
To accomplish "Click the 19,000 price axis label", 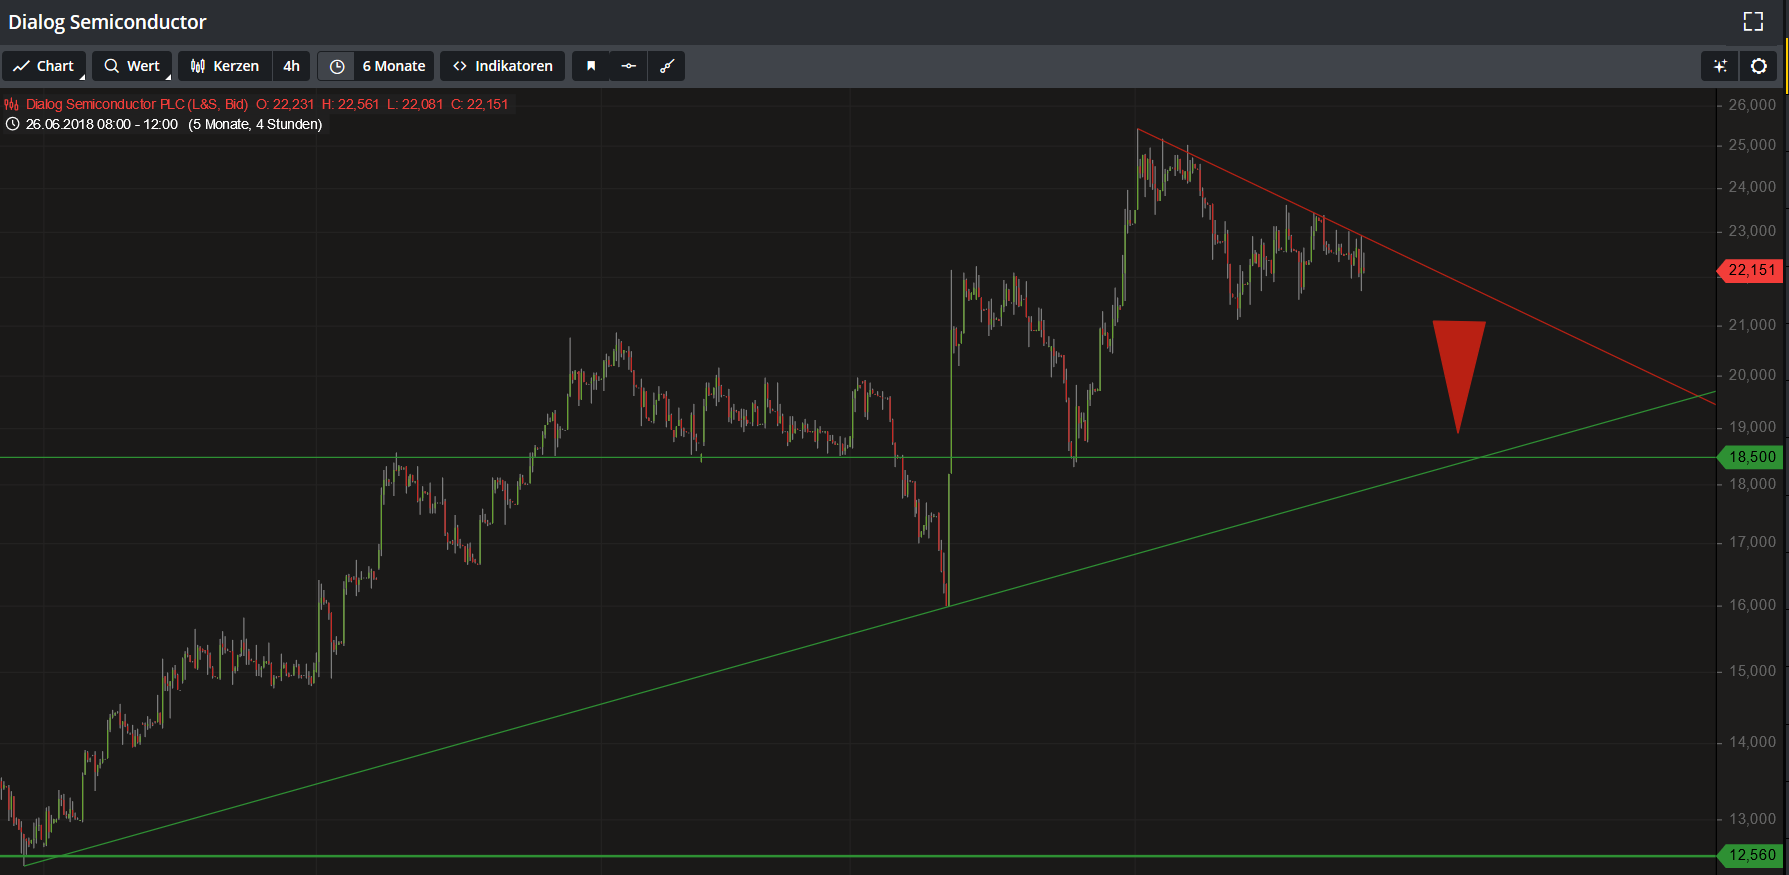I will 1752,427.
